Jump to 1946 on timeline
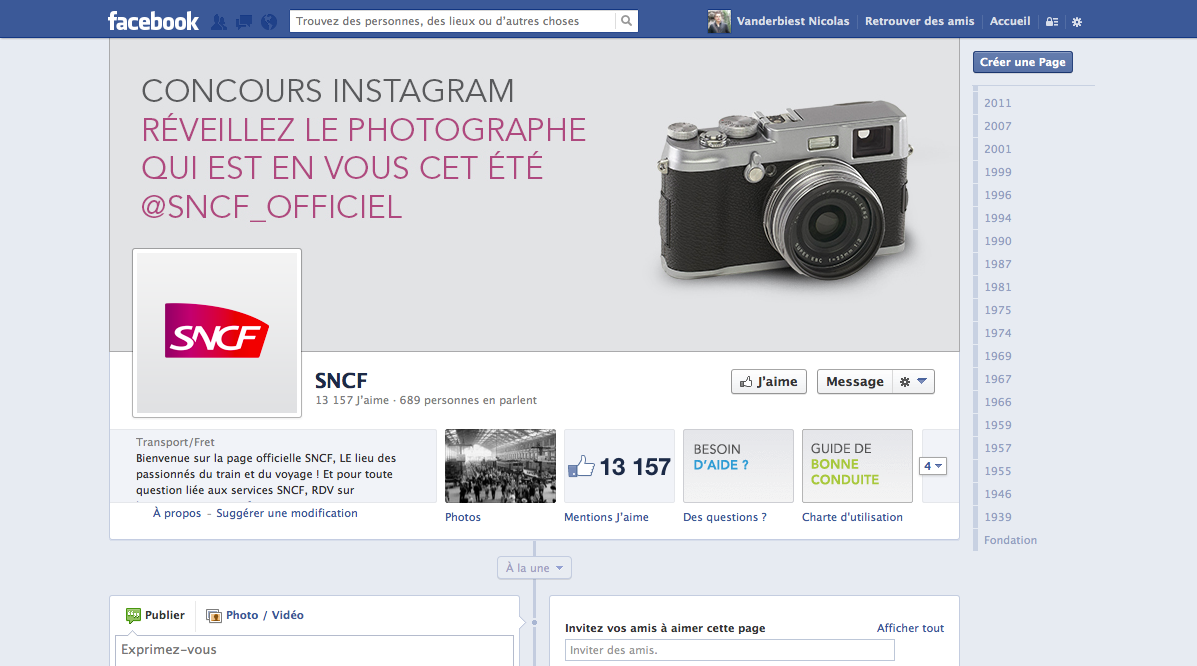This screenshot has height=666, width=1197. pos(997,493)
